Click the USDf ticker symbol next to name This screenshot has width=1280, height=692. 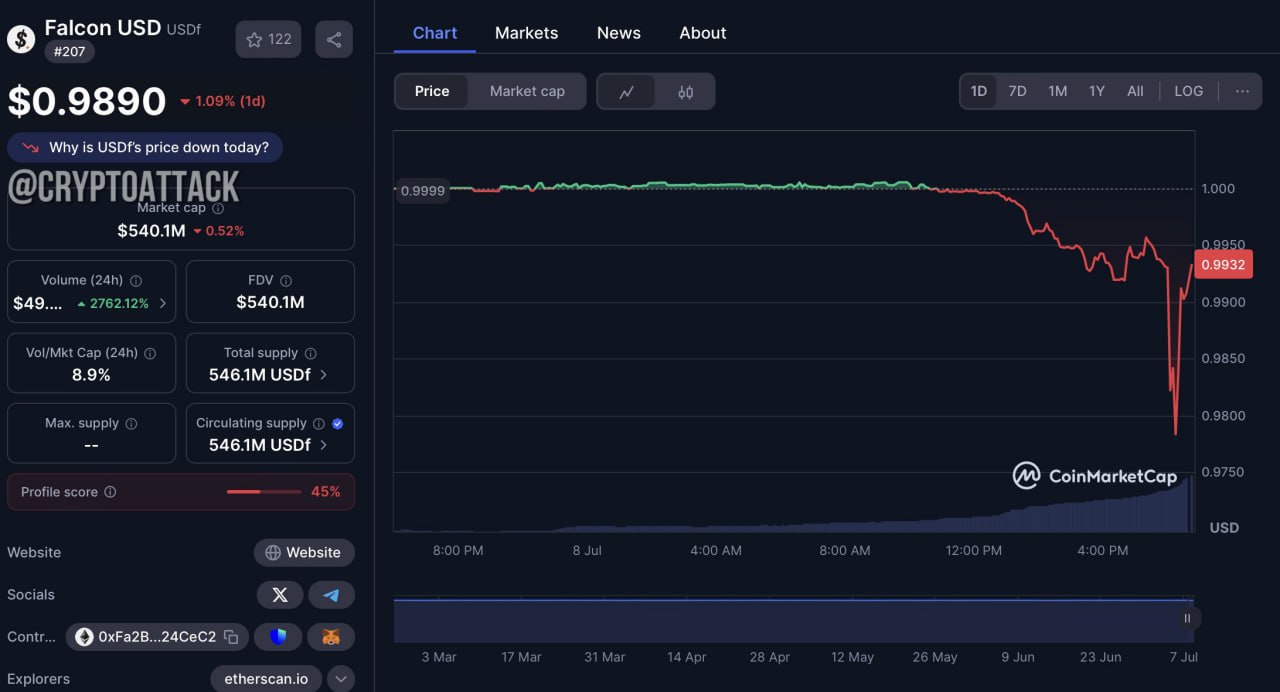click(x=183, y=30)
